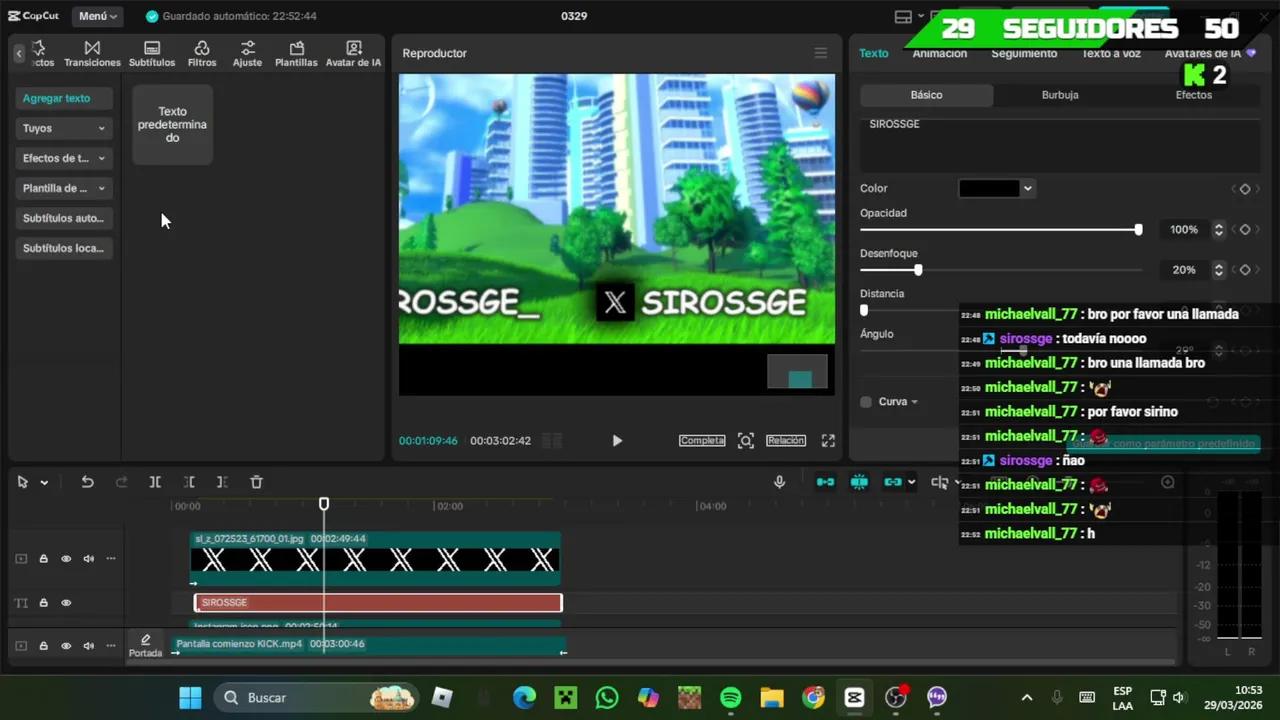1280x720 pixels.
Task: Click the zoom-to-fit scan icon in player
Action: point(746,440)
